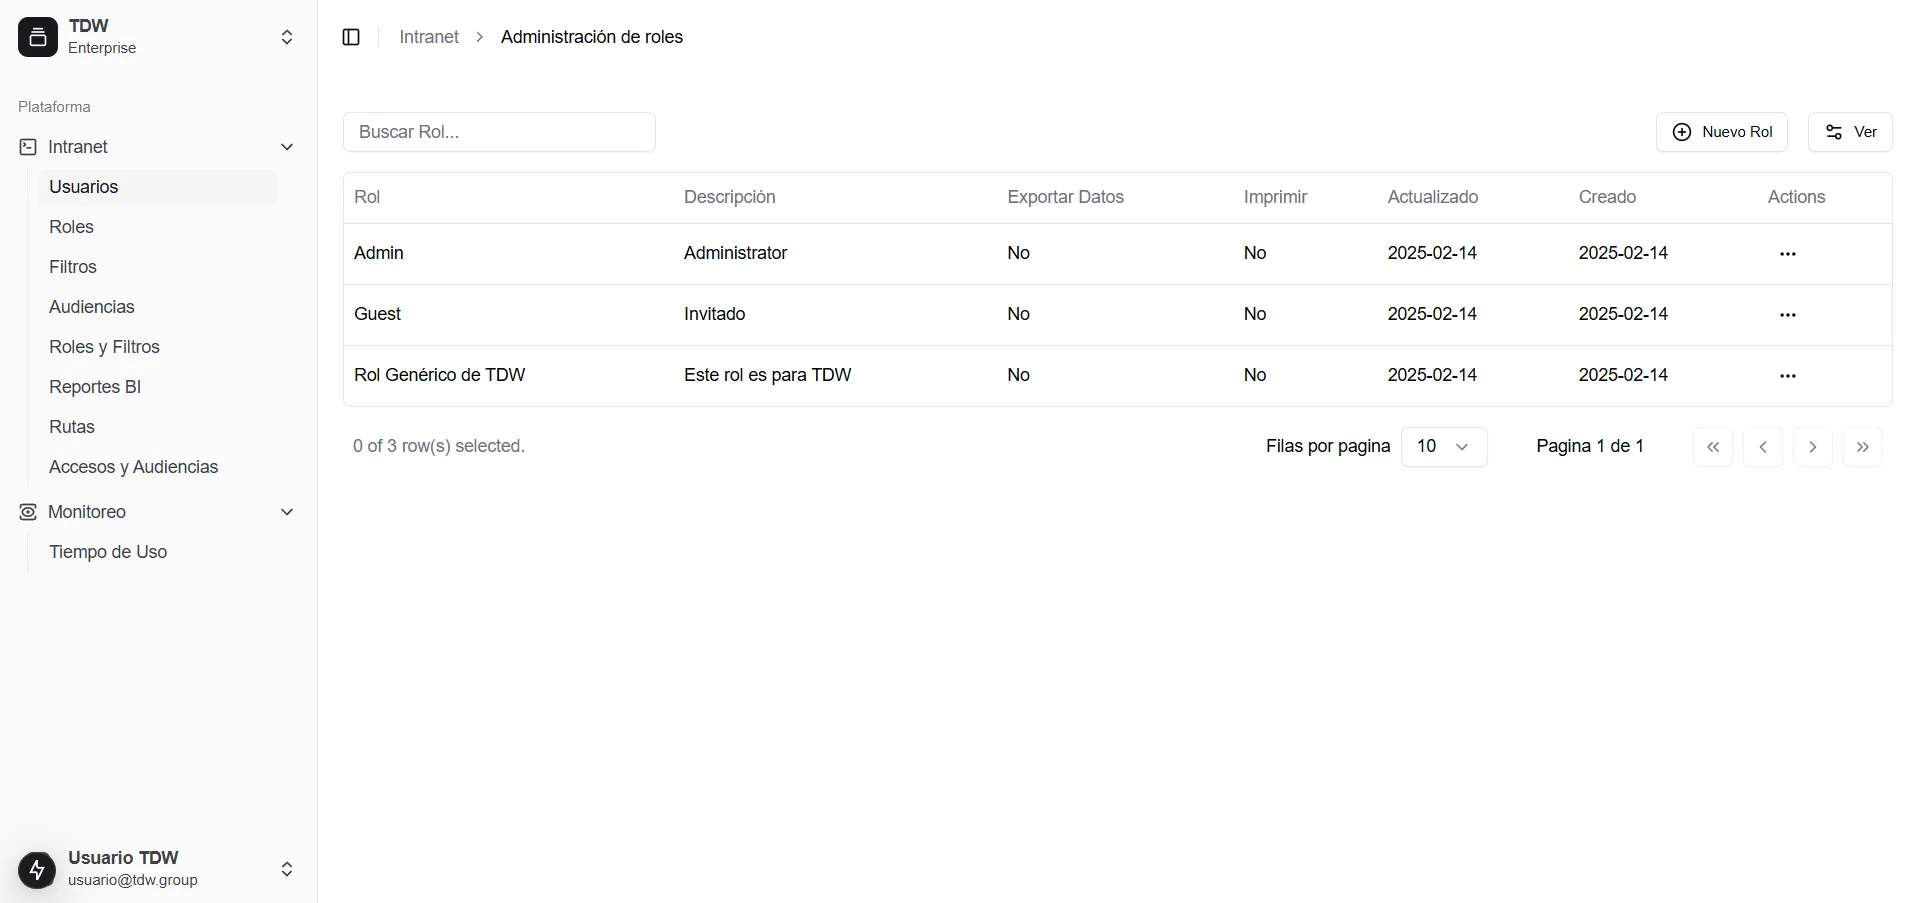Go to last page double-chevron button
The width and height of the screenshot is (1911, 903).
(x=1863, y=447)
